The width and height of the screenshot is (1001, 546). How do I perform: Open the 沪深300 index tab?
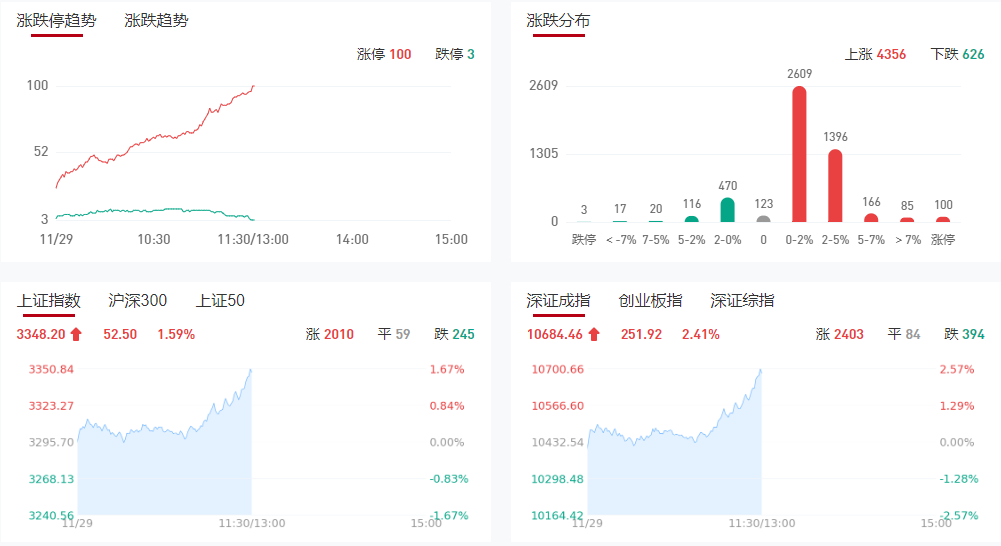(x=138, y=300)
